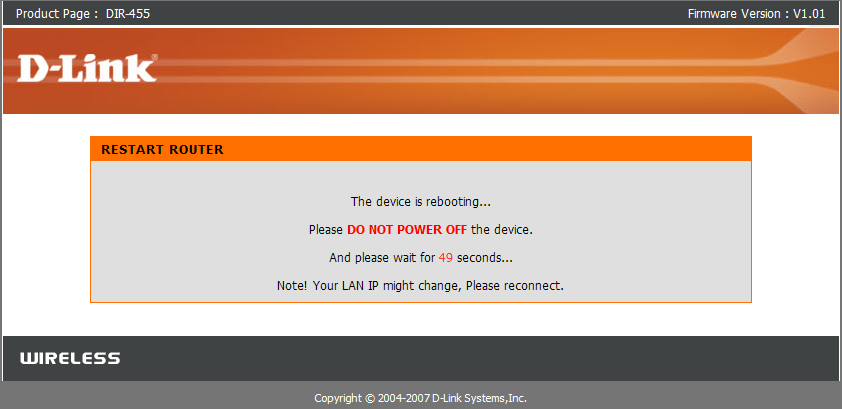Open the DIR-455 product page link

128,14
